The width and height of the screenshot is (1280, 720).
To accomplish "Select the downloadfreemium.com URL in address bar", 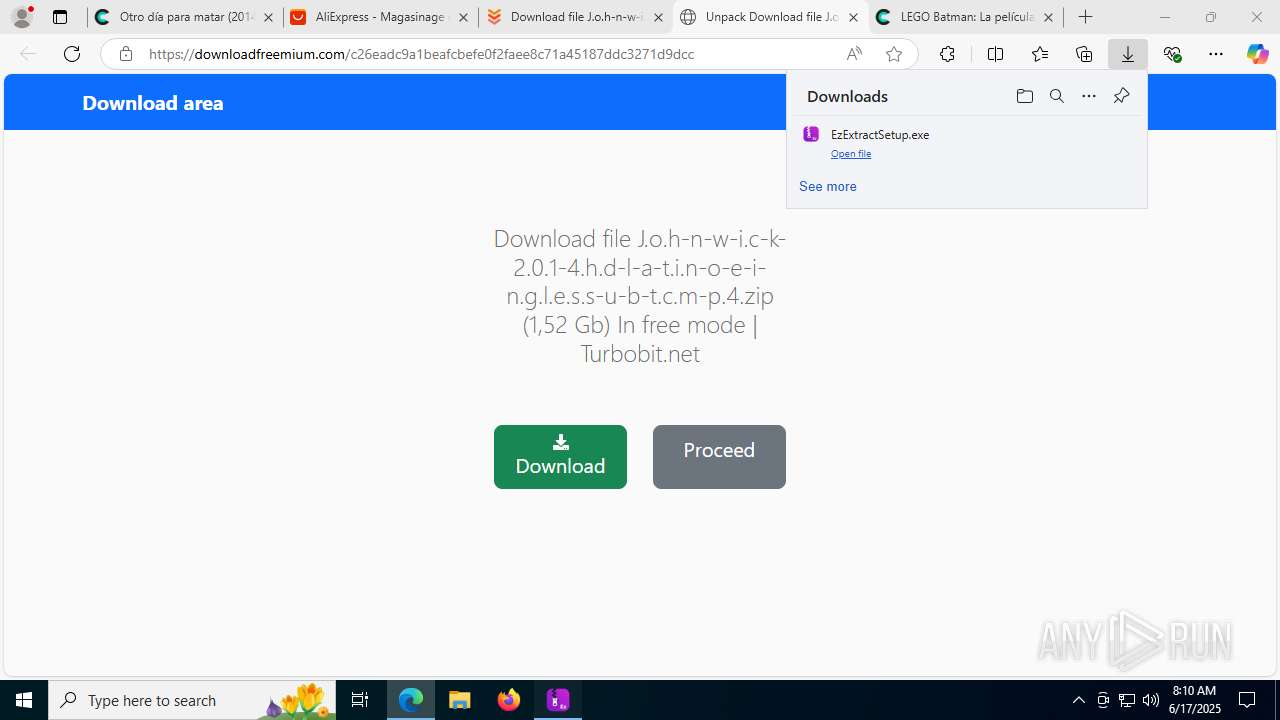I will pyautogui.click(x=421, y=54).
